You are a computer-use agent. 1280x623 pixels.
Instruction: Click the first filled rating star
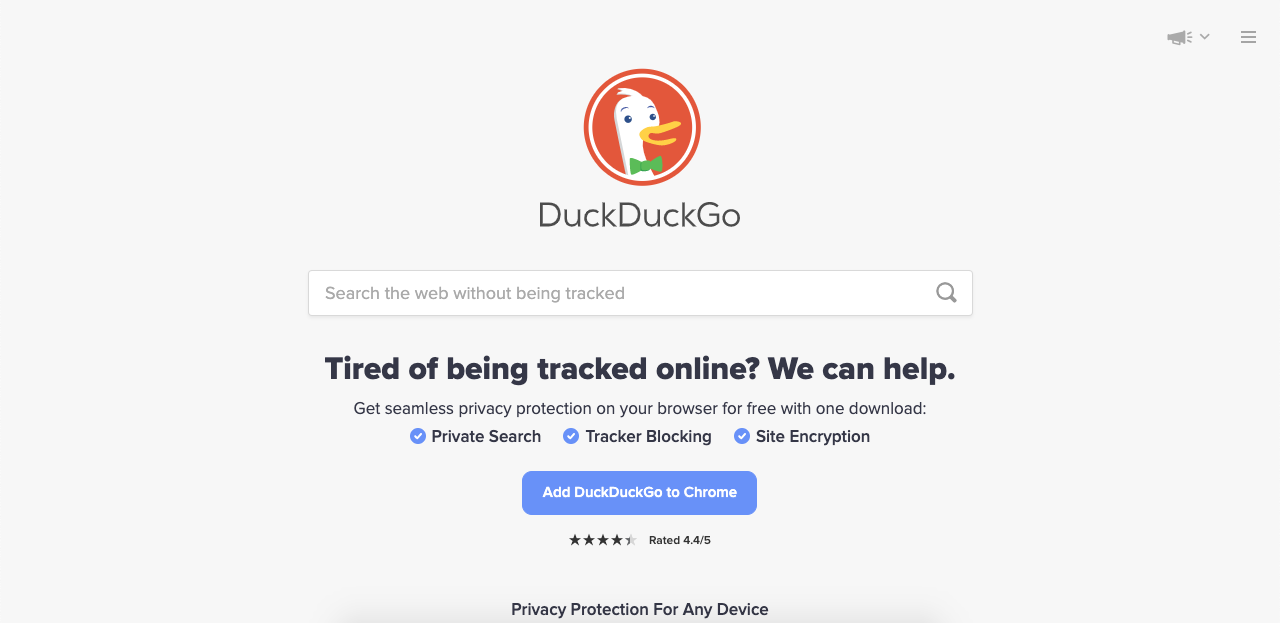point(575,540)
